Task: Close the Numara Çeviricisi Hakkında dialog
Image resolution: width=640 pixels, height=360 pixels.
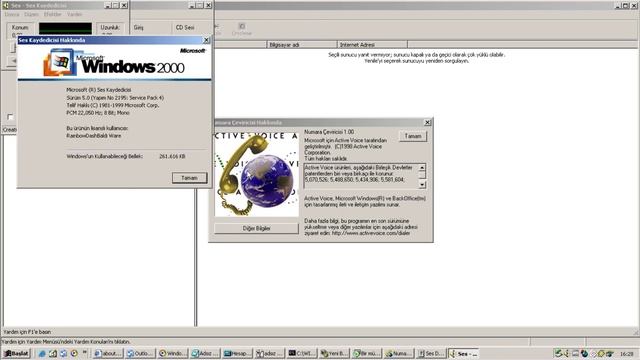Action: pos(427,122)
